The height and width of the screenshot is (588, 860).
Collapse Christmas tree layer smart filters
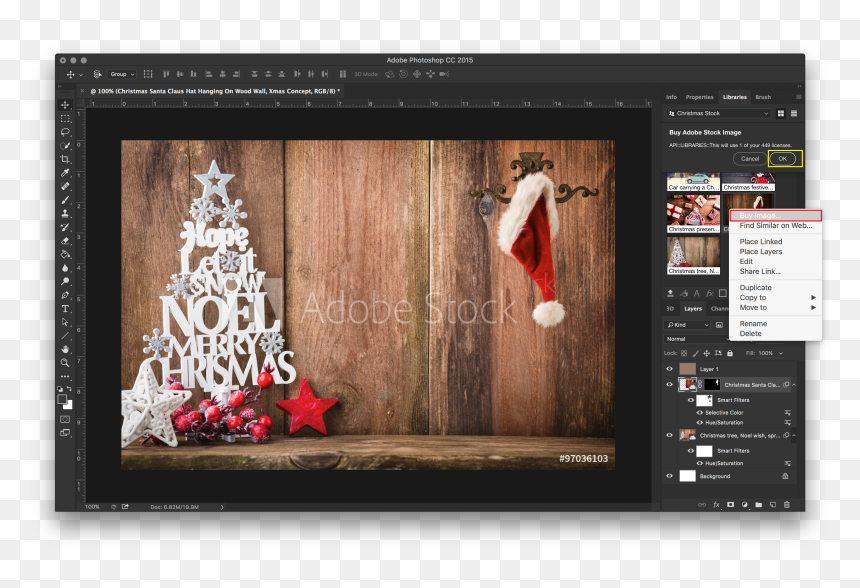(794, 435)
